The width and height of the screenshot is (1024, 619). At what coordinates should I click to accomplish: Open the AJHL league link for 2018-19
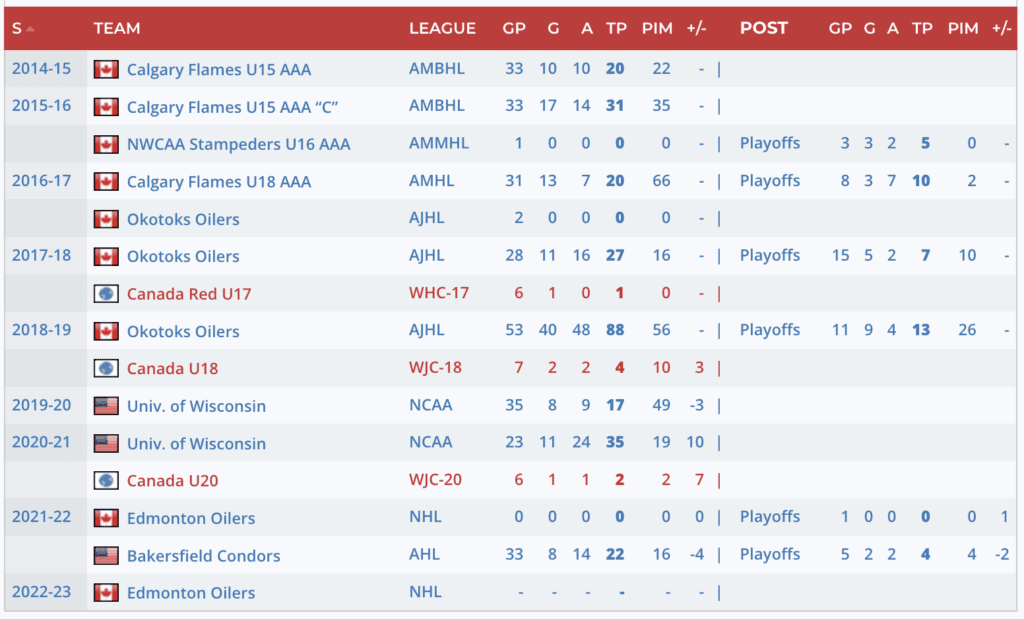coord(427,331)
